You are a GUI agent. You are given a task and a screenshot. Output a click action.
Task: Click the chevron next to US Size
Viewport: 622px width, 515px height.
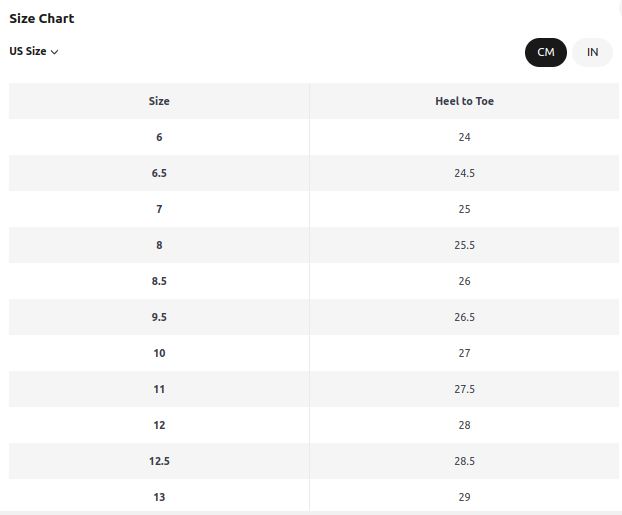[x=55, y=52]
